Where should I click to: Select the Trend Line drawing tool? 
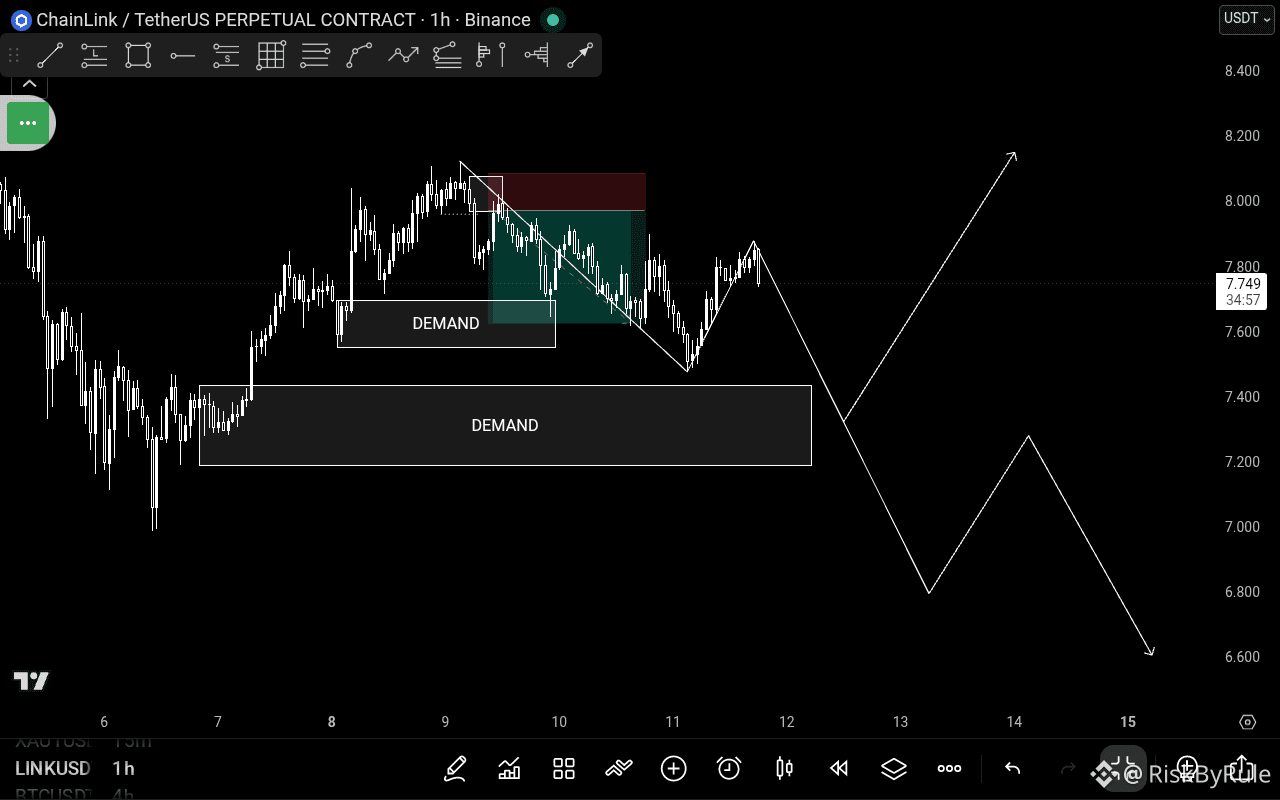(50, 55)
